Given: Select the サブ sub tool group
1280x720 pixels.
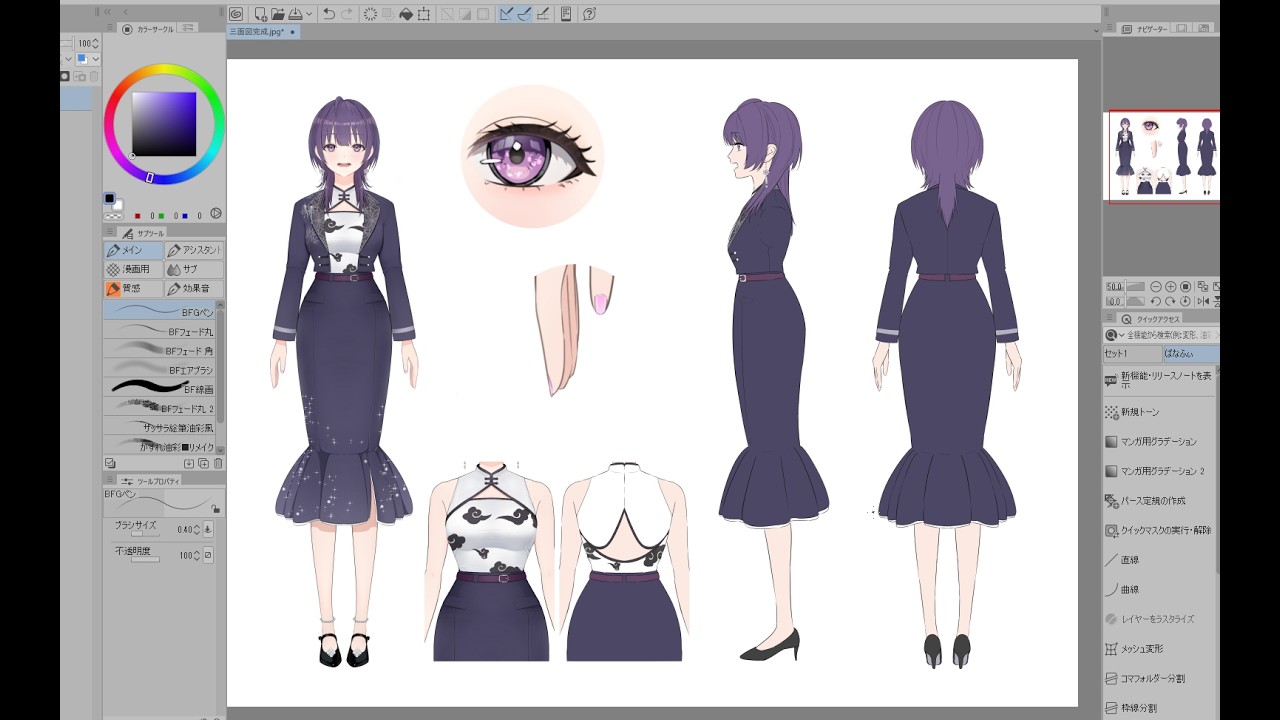Looking at the screenshot, I should pos(194,269).
